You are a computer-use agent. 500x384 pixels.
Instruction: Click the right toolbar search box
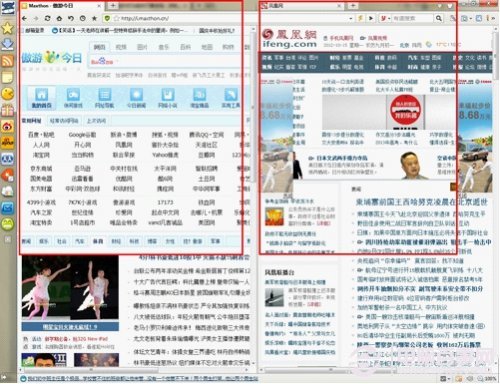[413, 18]
